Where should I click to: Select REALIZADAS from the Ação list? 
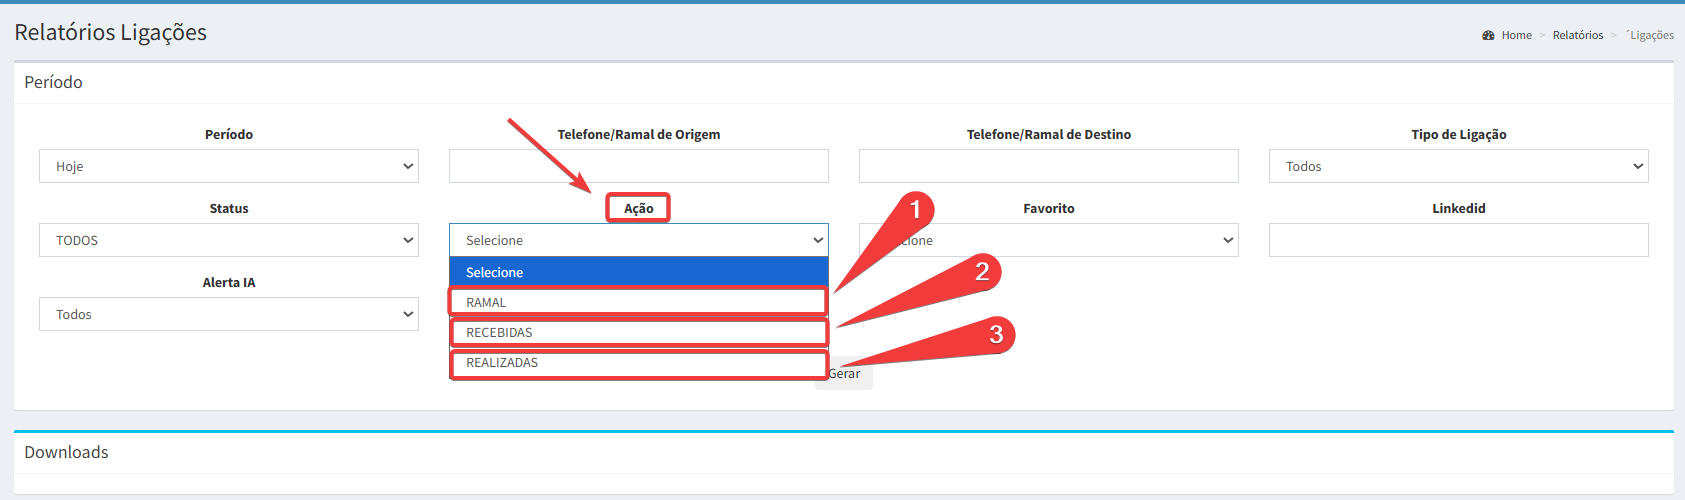click(x=638, y=362)
